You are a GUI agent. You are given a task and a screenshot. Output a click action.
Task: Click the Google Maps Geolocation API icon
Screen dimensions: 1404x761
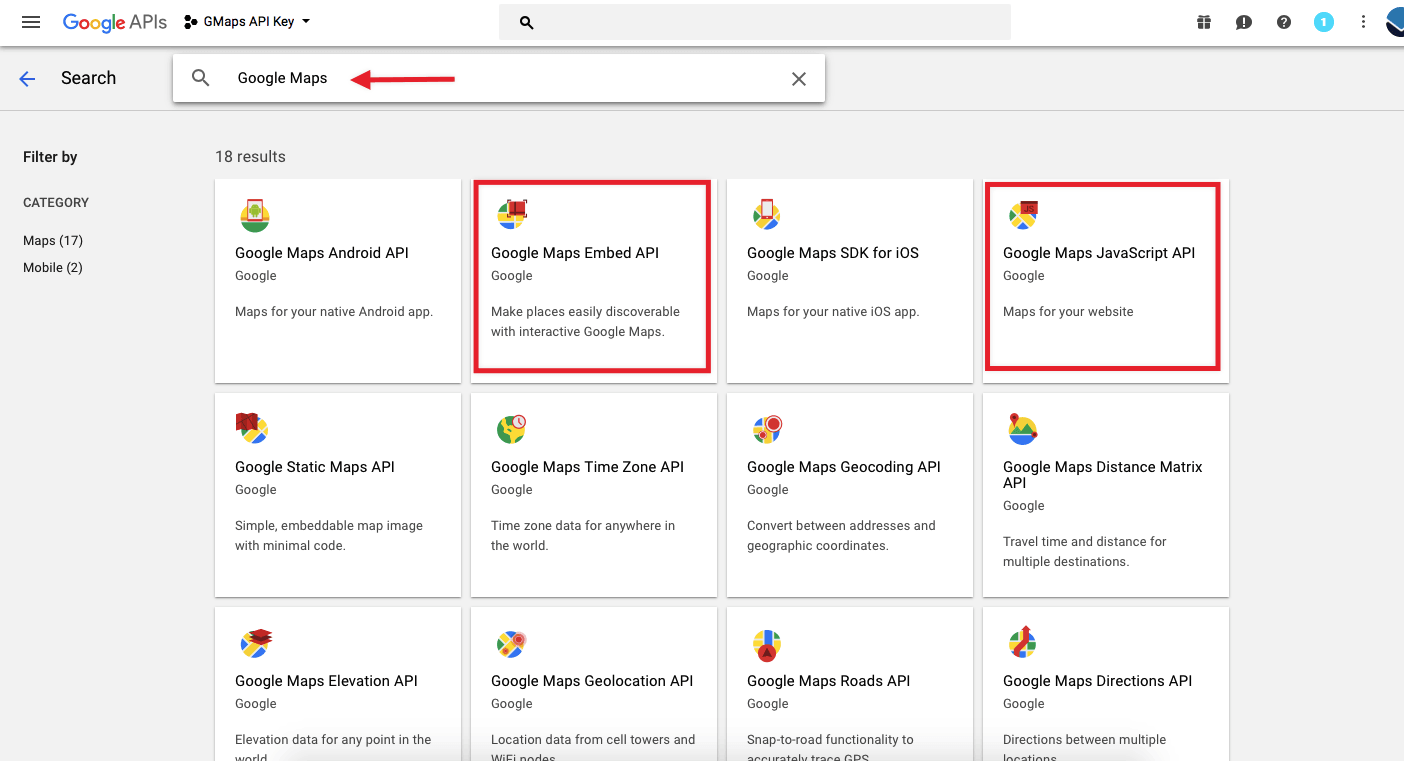point(511,643)
